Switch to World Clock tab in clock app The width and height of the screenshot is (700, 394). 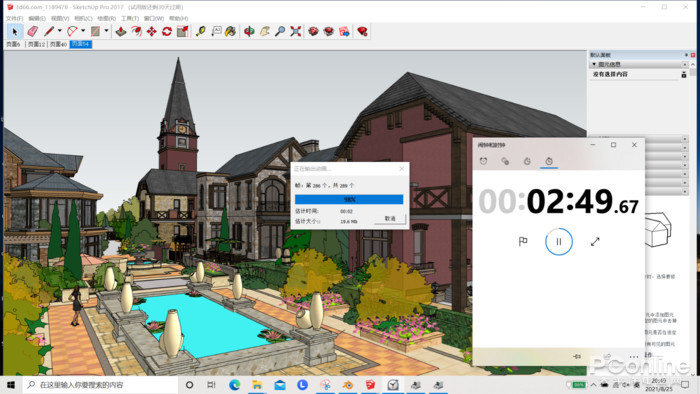[x=505, y=161]
